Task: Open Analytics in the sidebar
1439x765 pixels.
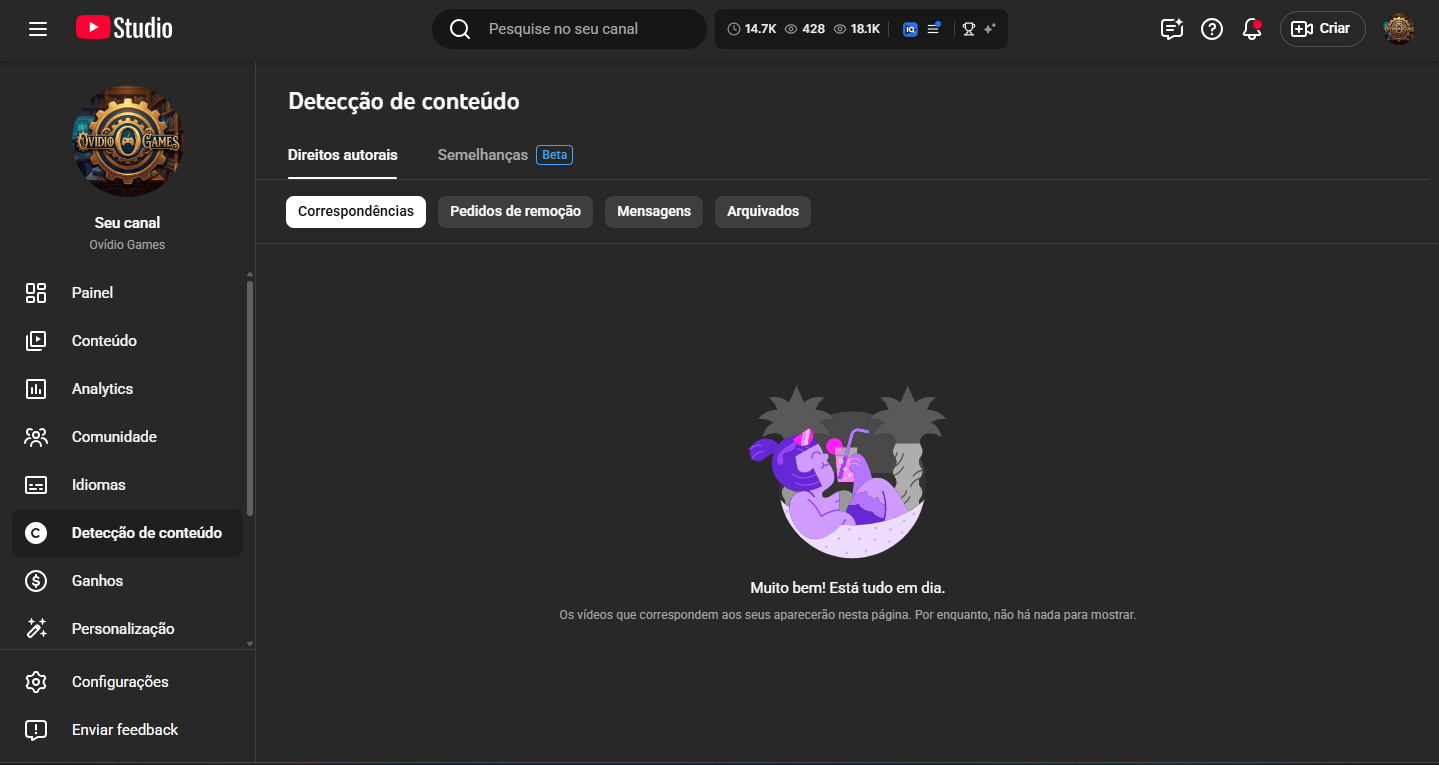Action: point(128,389)
